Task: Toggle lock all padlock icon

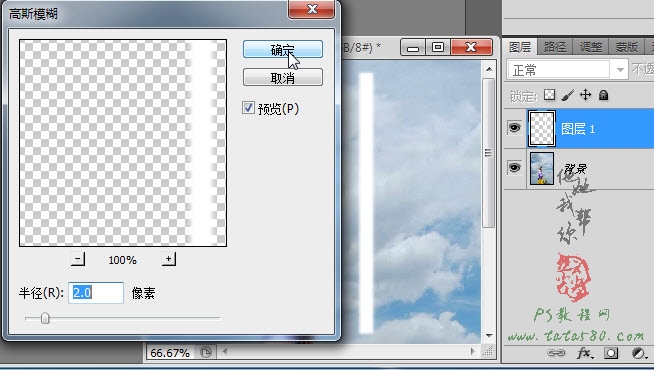Action: 603,95
